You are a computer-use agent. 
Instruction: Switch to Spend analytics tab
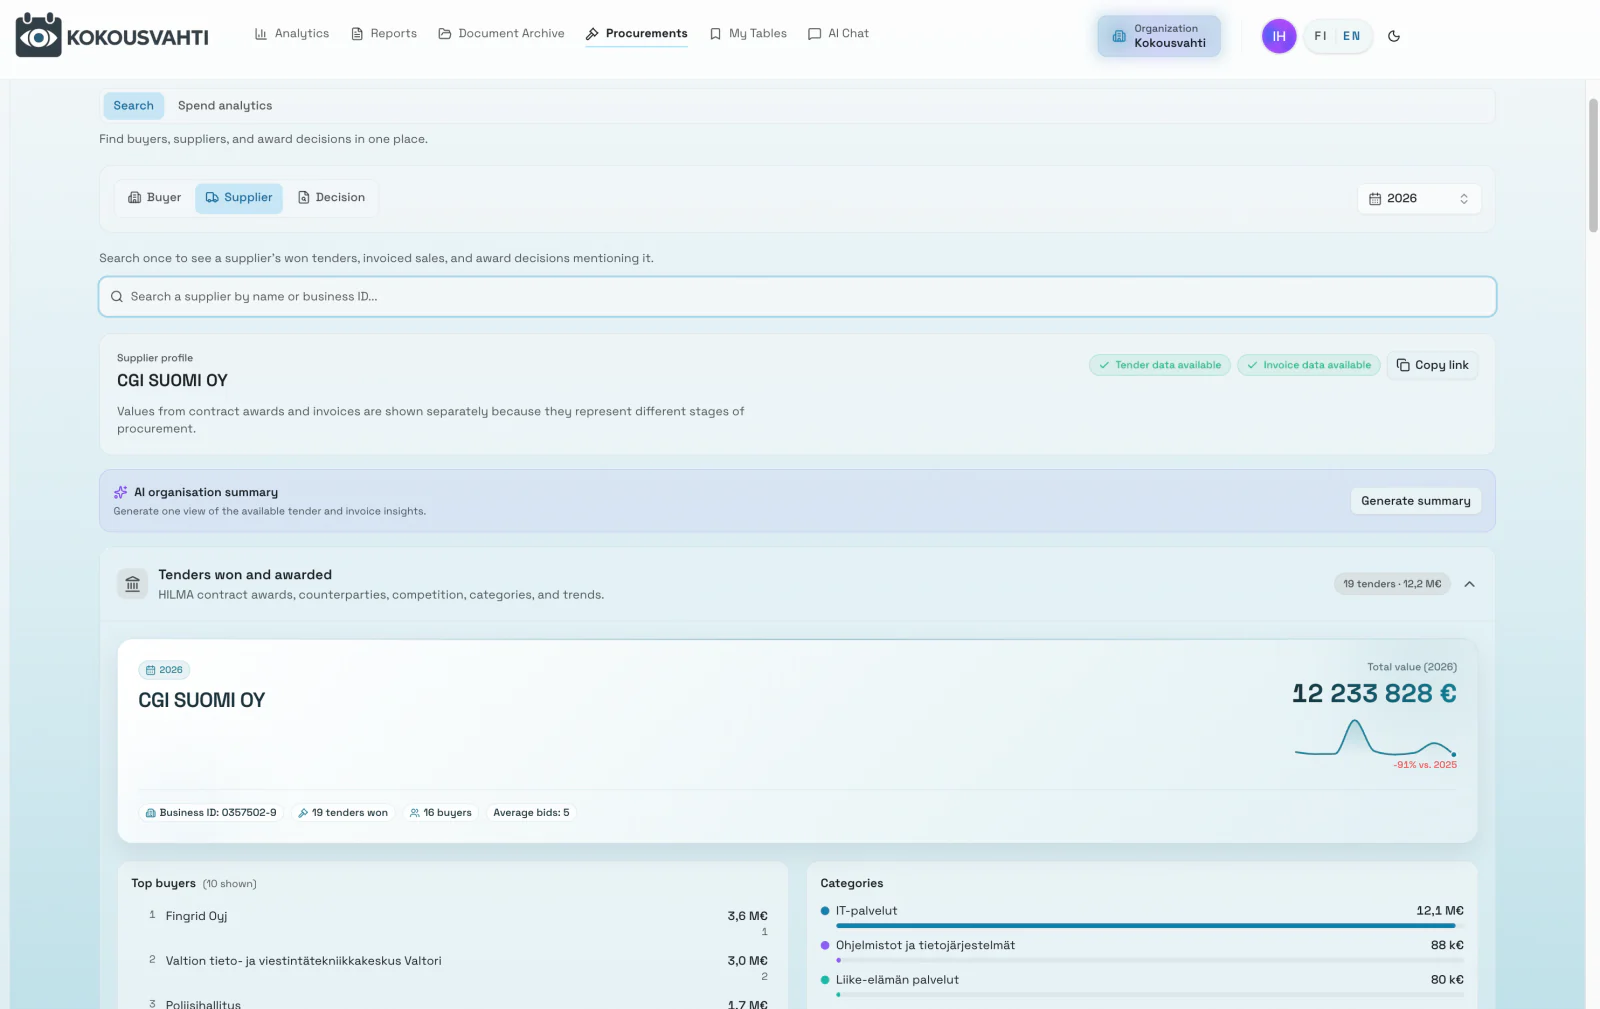pyautogui.click(x=225, y=106)
